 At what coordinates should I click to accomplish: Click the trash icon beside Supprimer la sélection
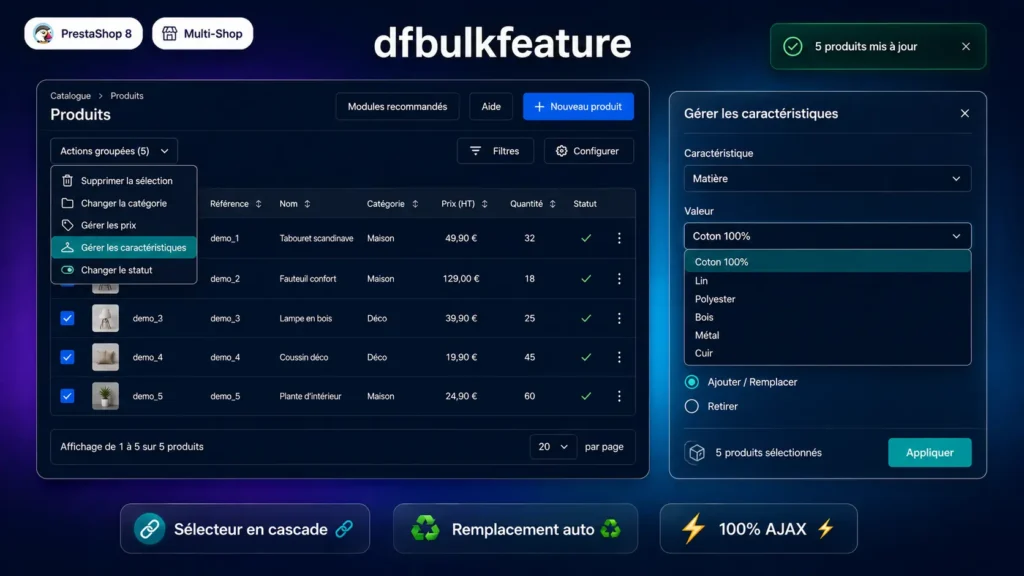(67, 181)
